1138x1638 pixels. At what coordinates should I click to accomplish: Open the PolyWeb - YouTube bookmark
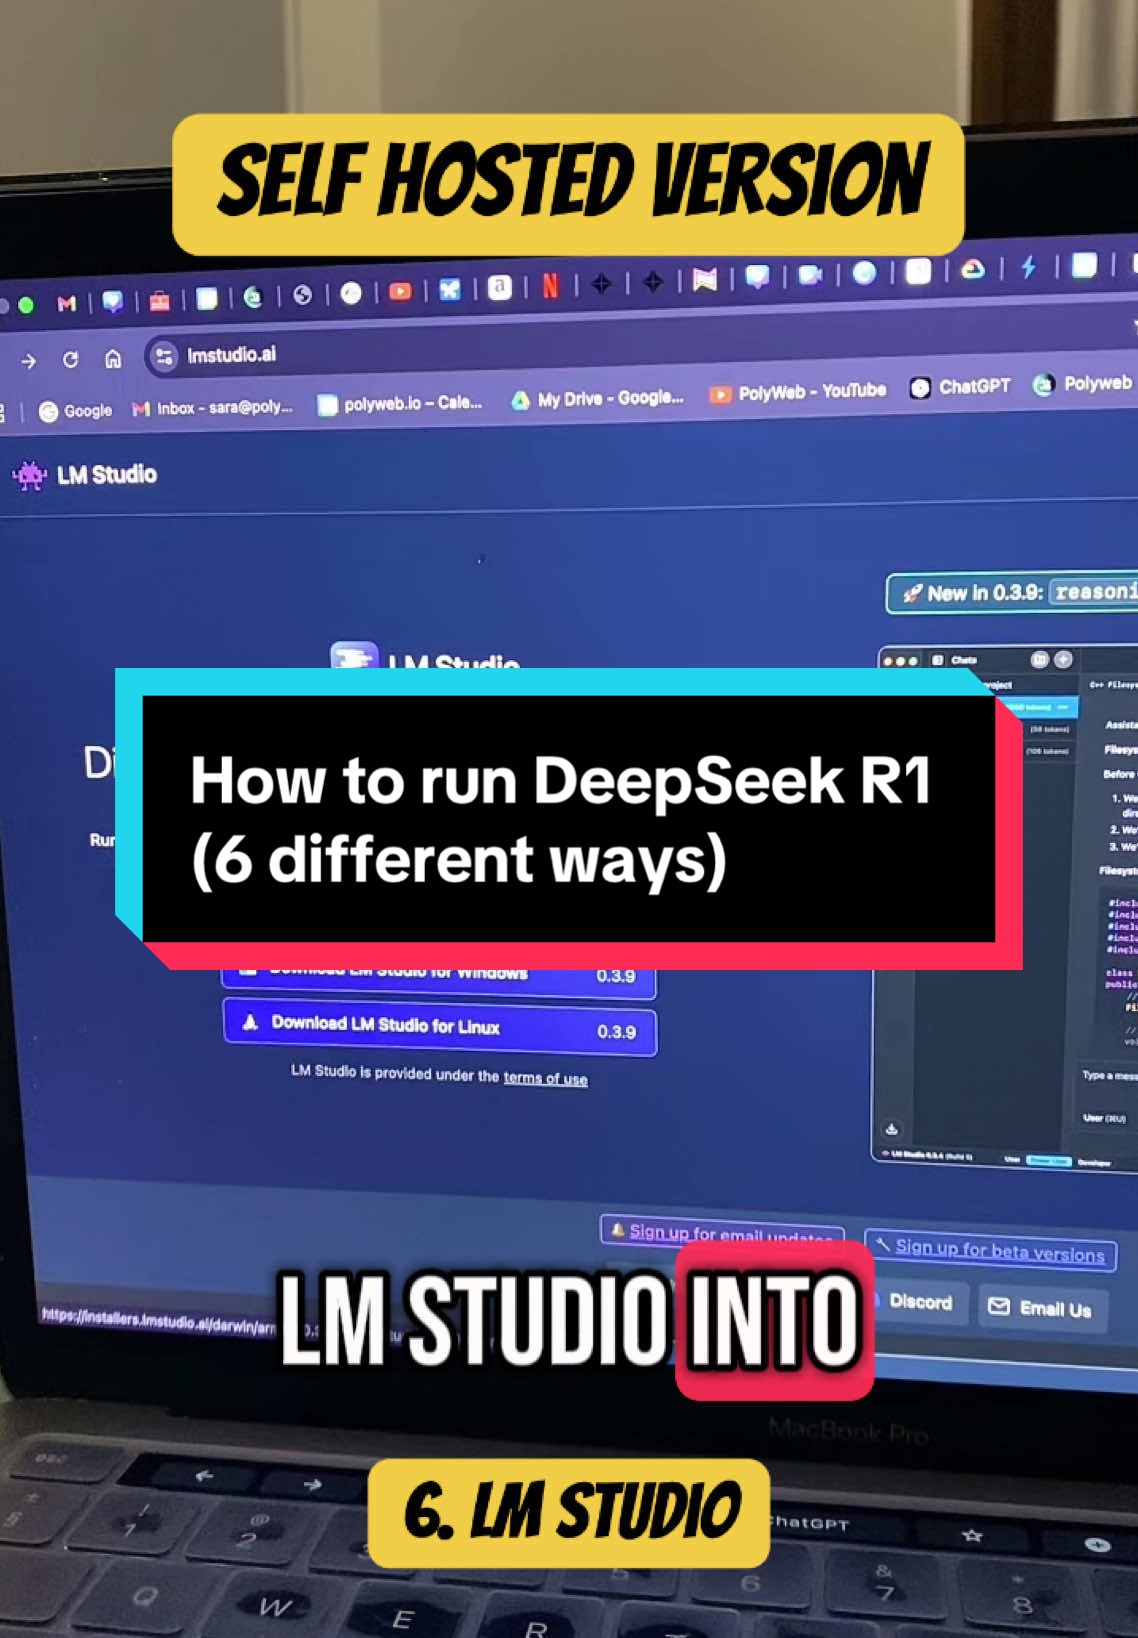click(x=798, y=392)
